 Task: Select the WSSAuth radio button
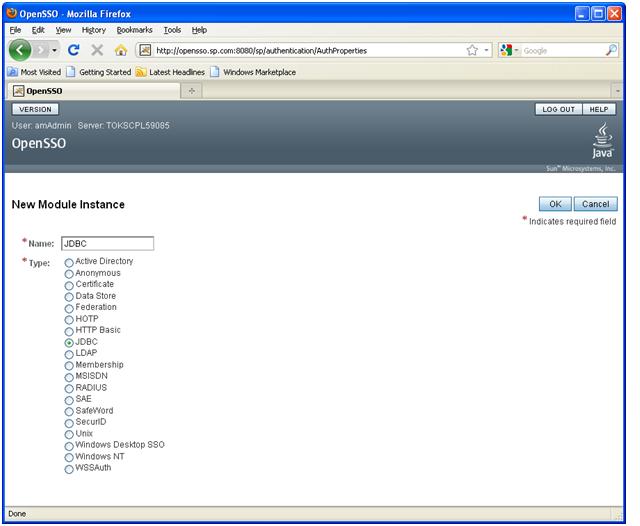69,469
